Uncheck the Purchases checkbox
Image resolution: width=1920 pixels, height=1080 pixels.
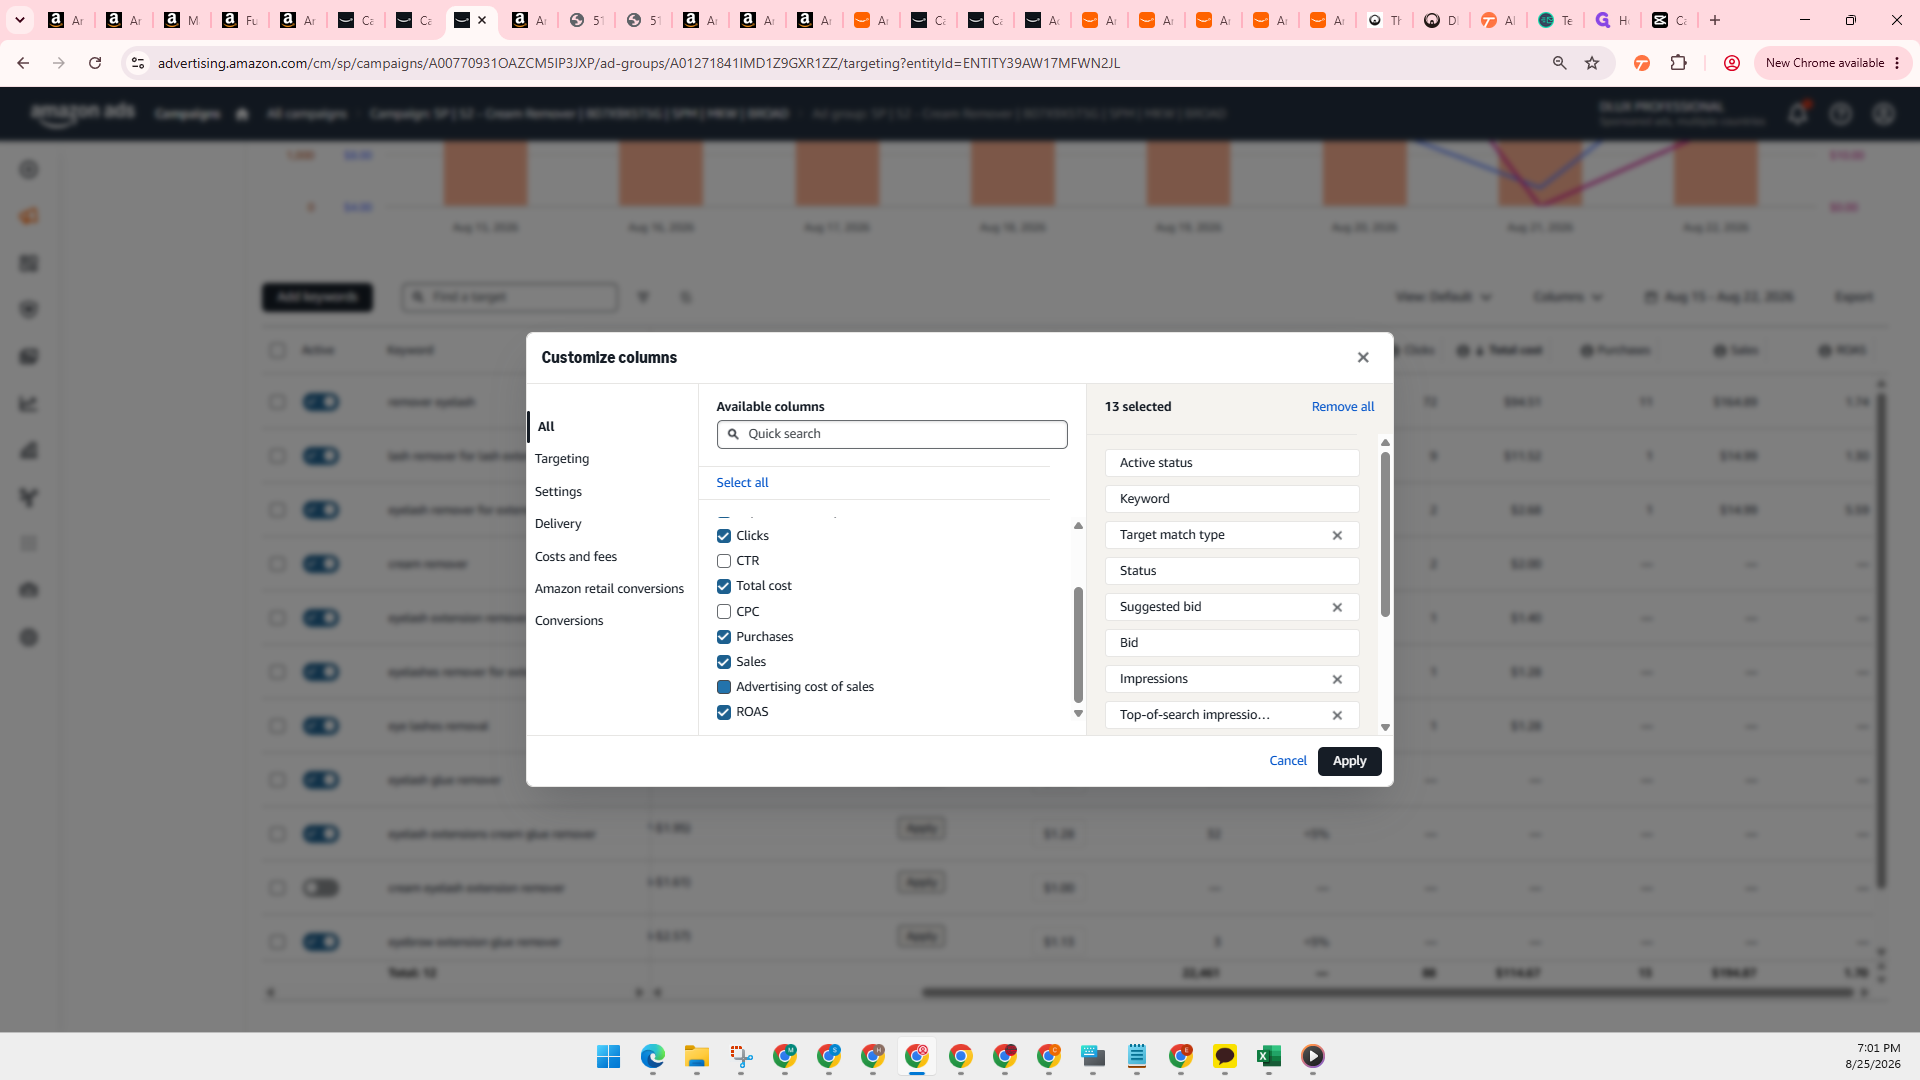coord(724,637)
